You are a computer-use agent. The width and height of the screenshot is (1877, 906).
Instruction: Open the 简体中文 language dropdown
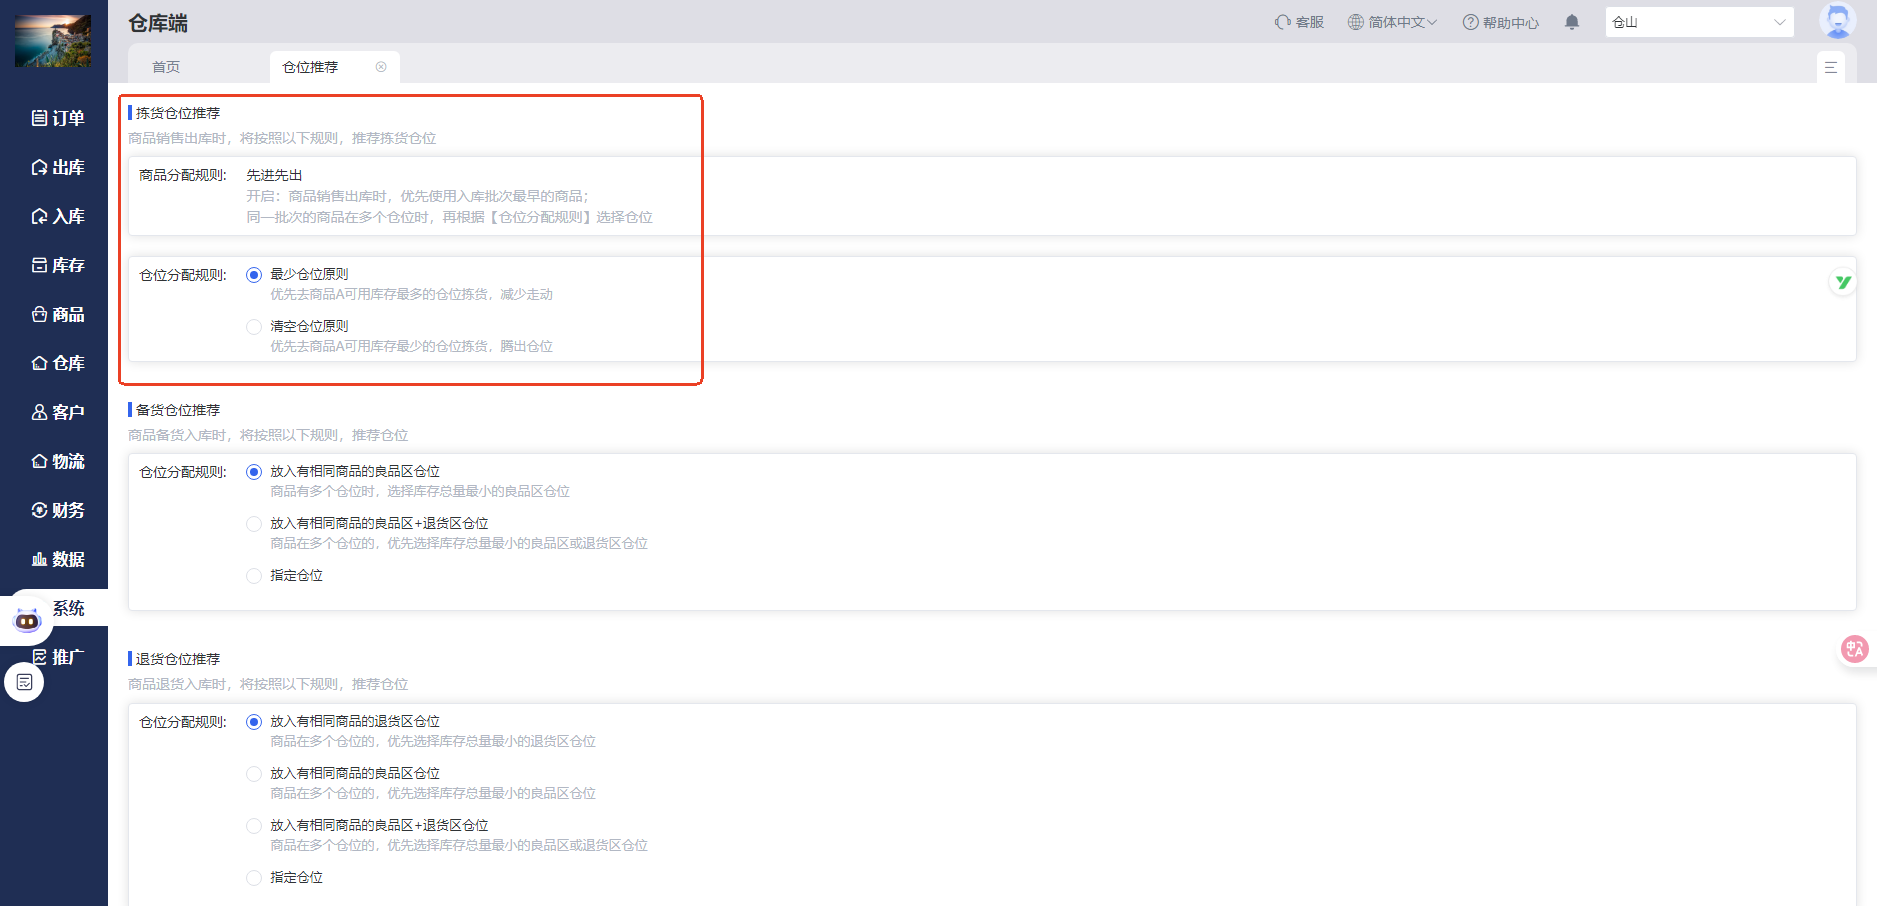click(1392, 22)
